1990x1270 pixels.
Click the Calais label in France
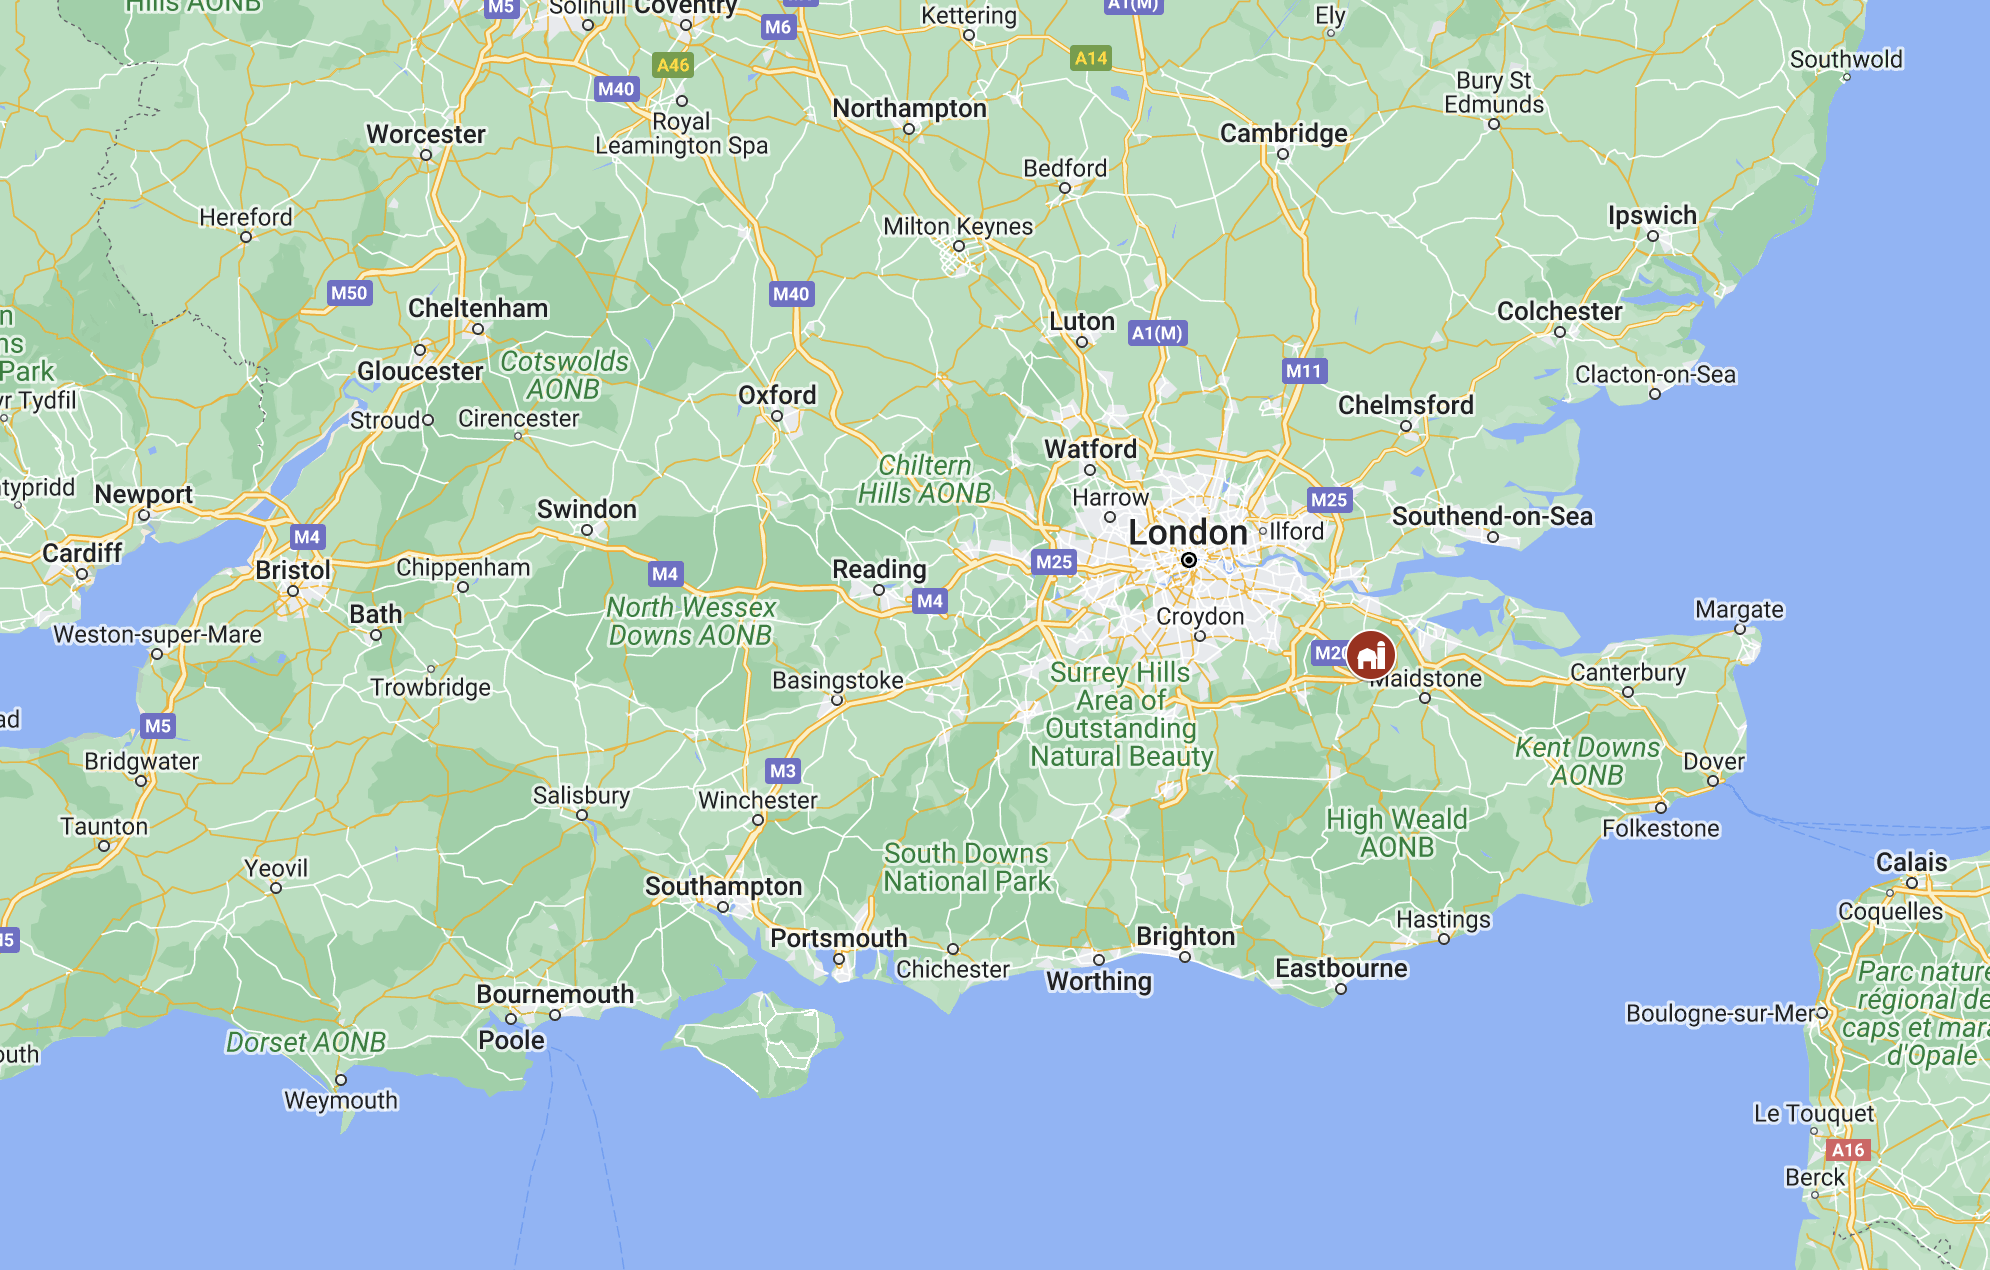[x=1911, y=862]
